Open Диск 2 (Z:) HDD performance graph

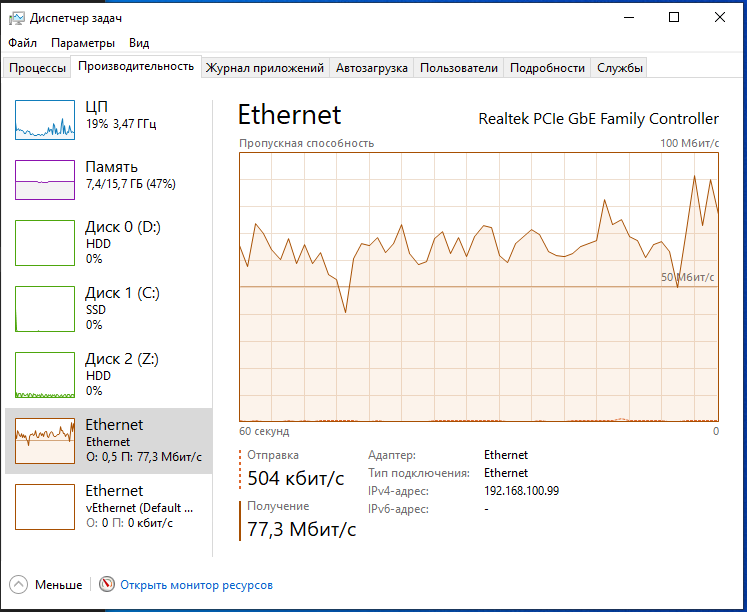(x=45, y=375)
